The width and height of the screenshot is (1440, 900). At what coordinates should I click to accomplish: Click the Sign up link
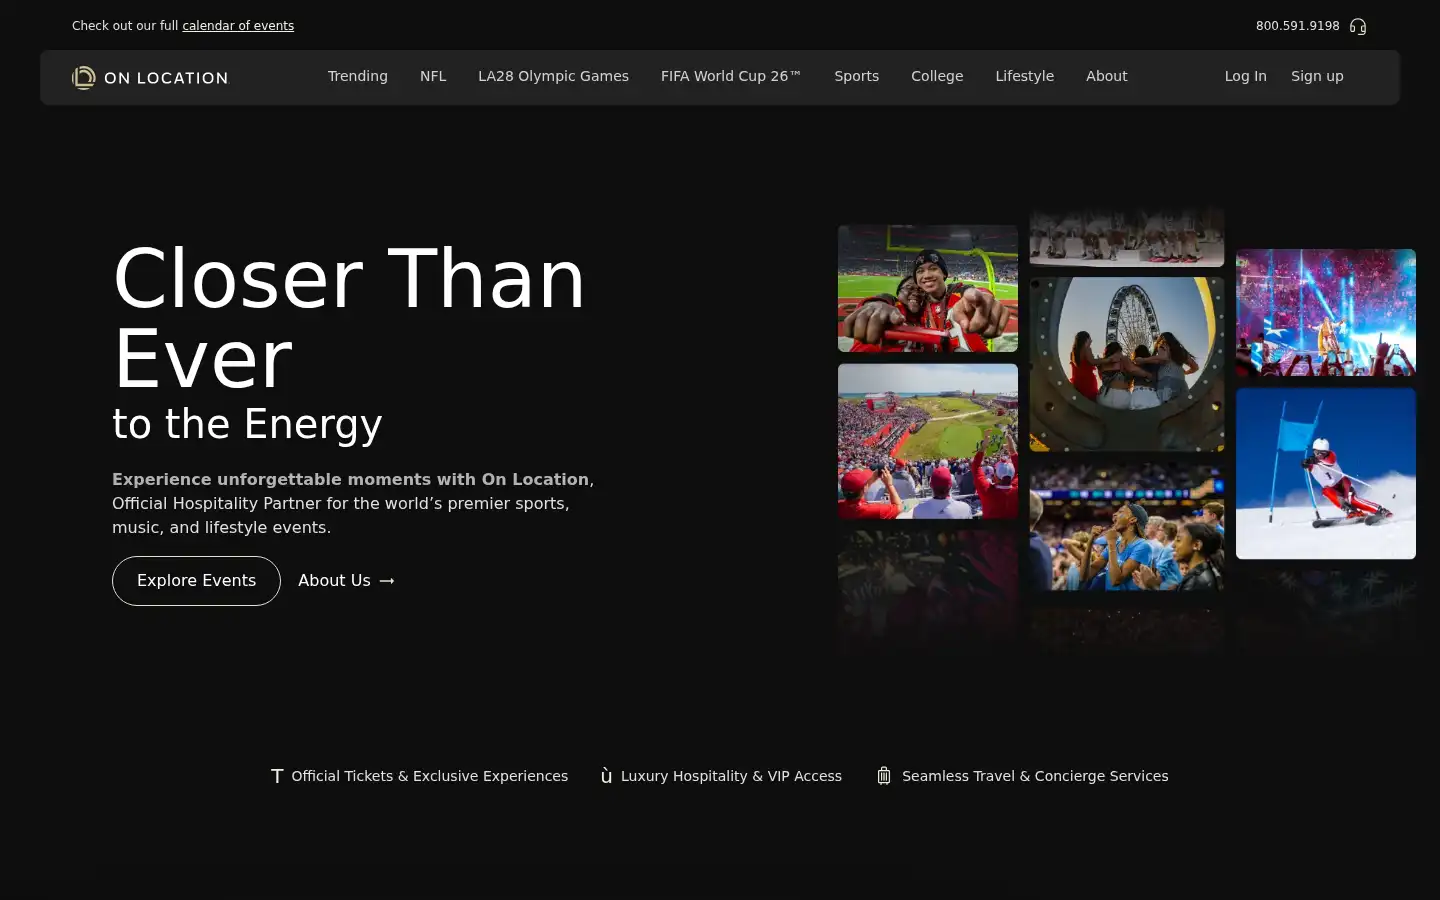click(1317, 76)
